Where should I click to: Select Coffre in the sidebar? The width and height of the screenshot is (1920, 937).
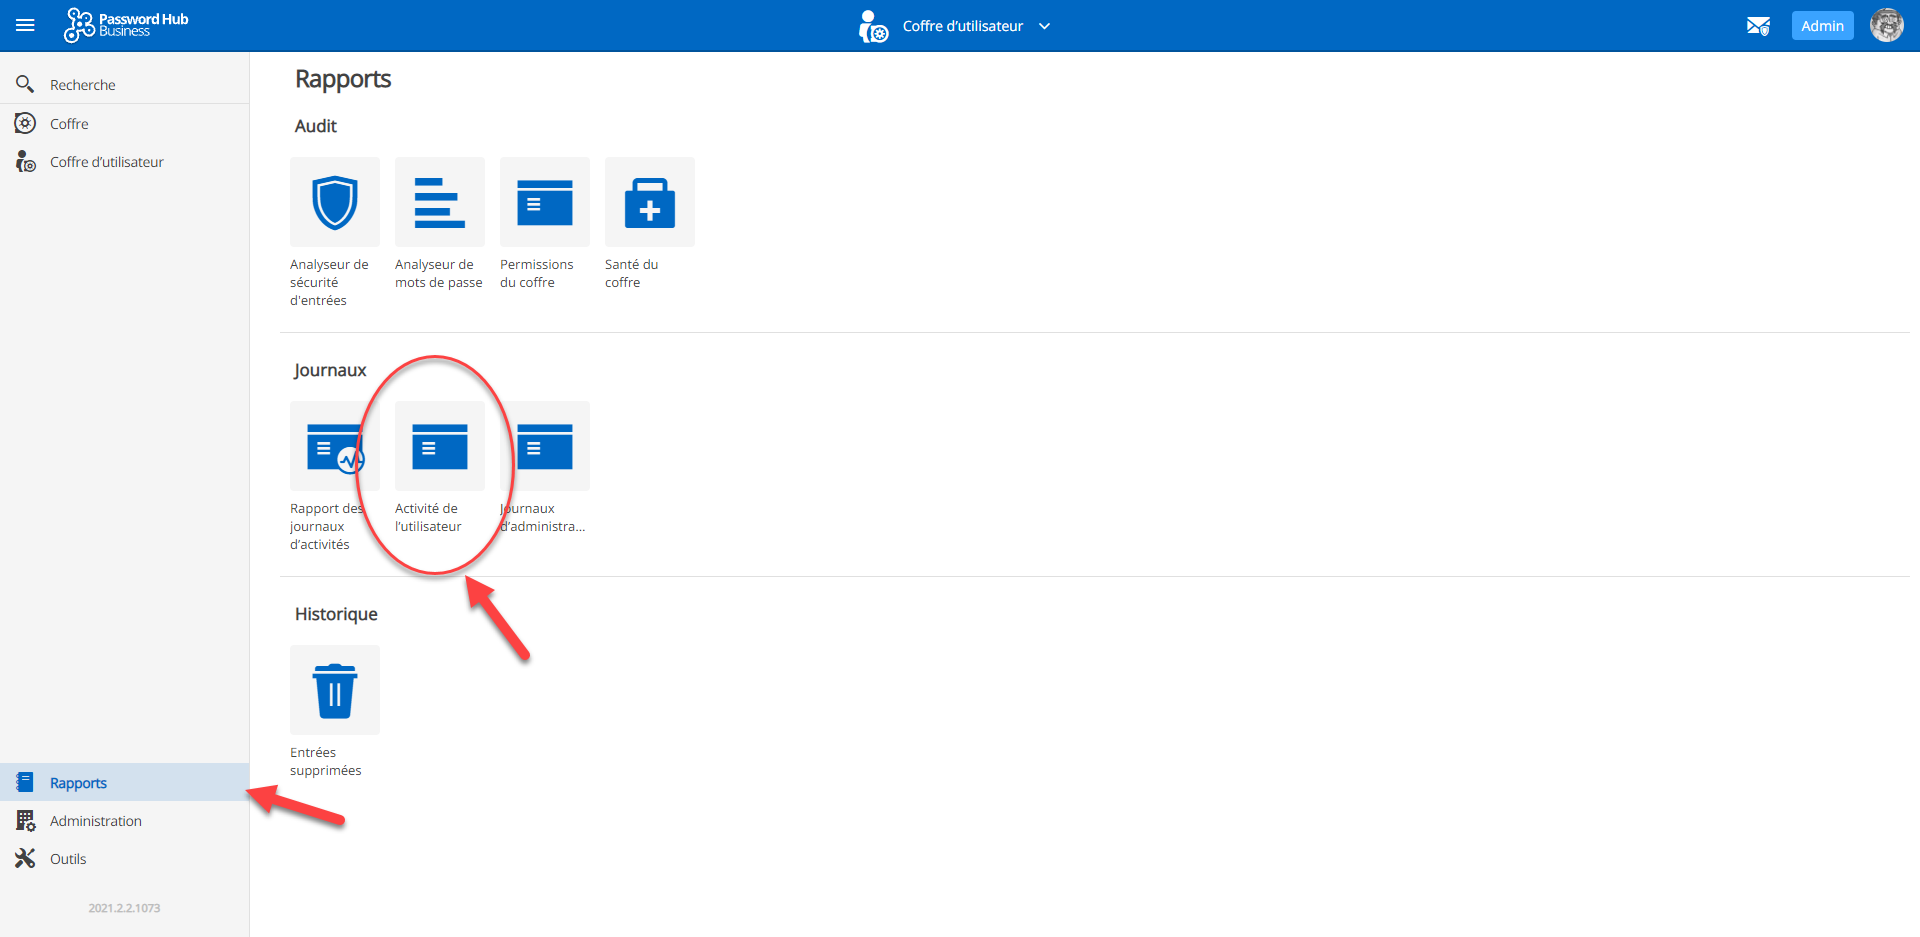coord(69,124)
